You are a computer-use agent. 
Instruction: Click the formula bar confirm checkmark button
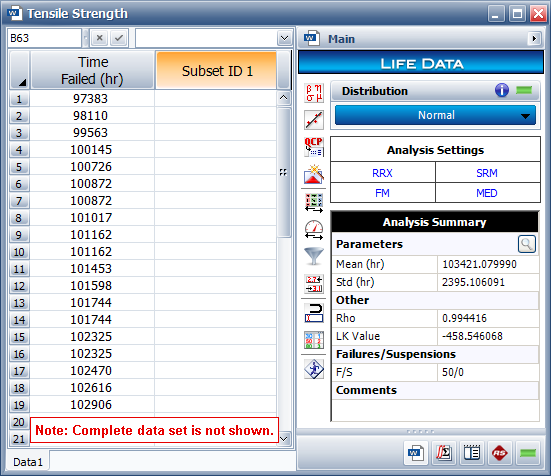coord(119,38)
